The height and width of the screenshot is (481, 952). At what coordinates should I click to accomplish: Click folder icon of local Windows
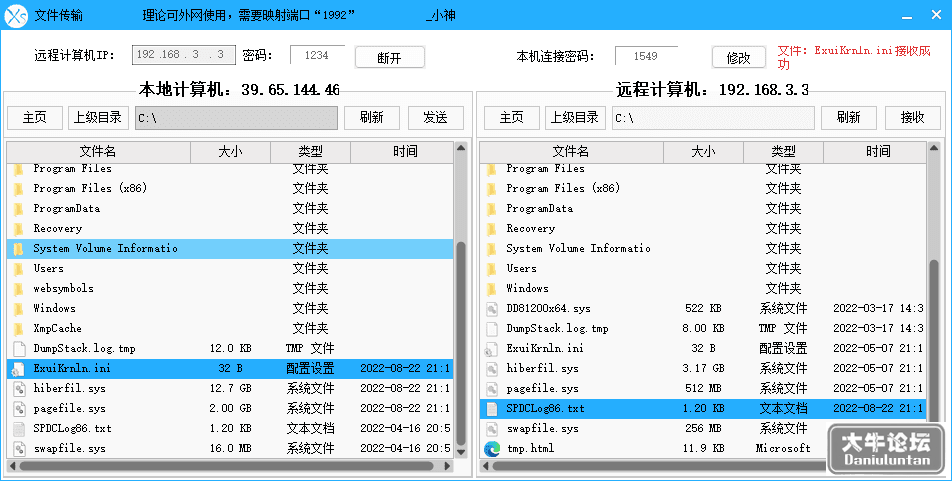(19, 309)
